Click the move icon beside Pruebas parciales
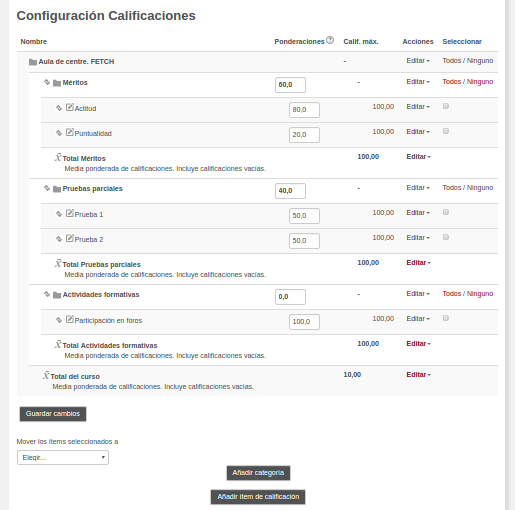The height and width of the screenshot is (510, 515). tap(47, 188)
